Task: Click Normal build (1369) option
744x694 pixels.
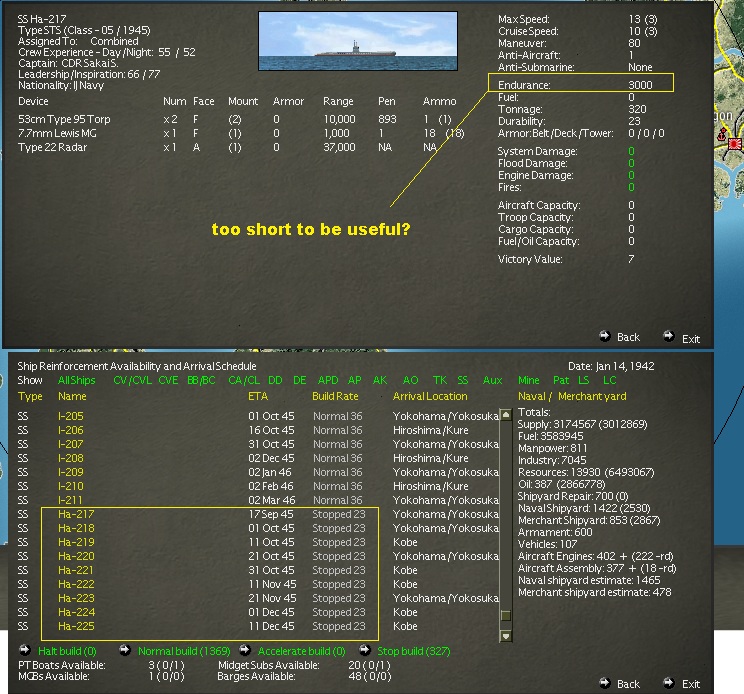Action: [184, 651]
